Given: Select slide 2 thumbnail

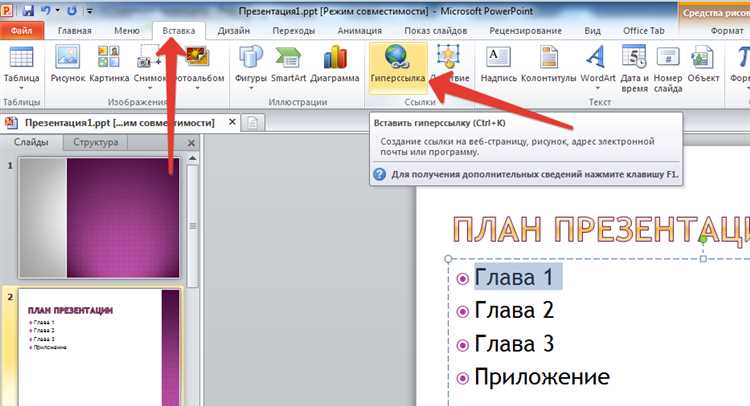Looking at the screenshot, I should (x=99, y=347).
